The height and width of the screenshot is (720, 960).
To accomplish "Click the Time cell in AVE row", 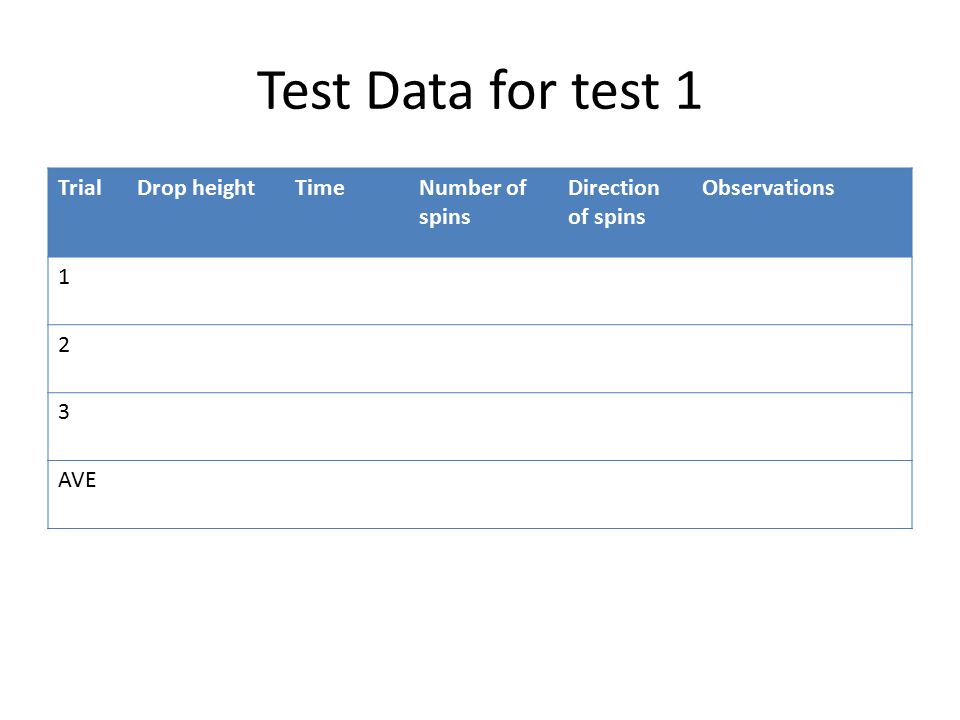I will click(x=347, y=495).
